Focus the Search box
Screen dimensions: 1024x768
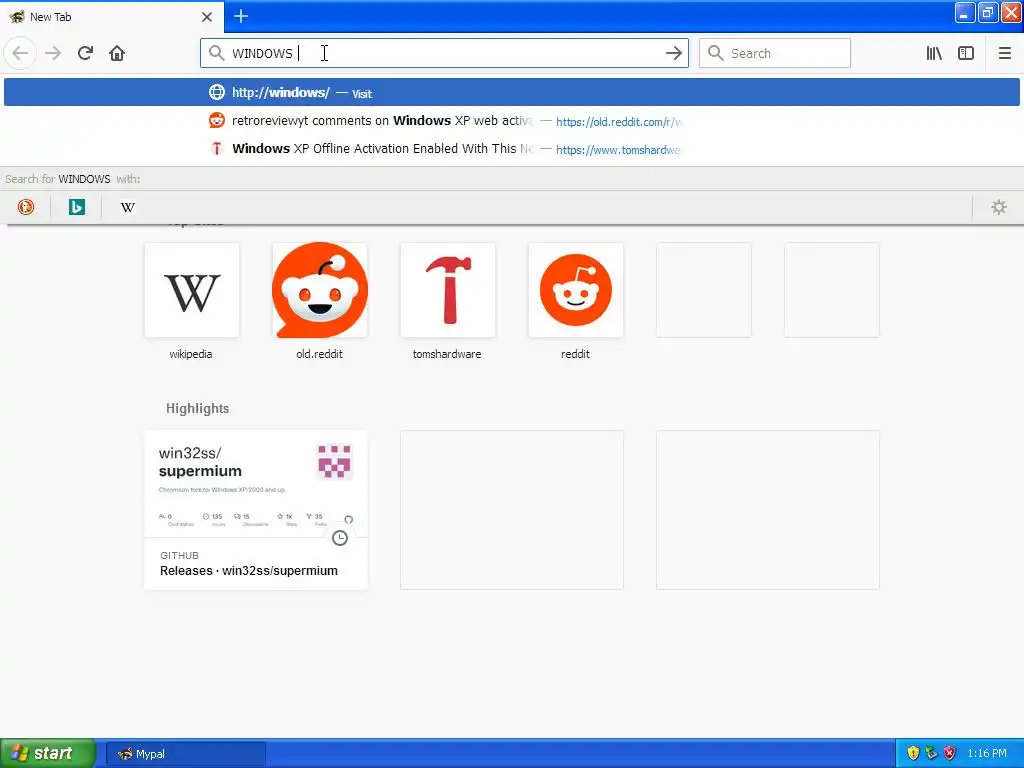775,53
